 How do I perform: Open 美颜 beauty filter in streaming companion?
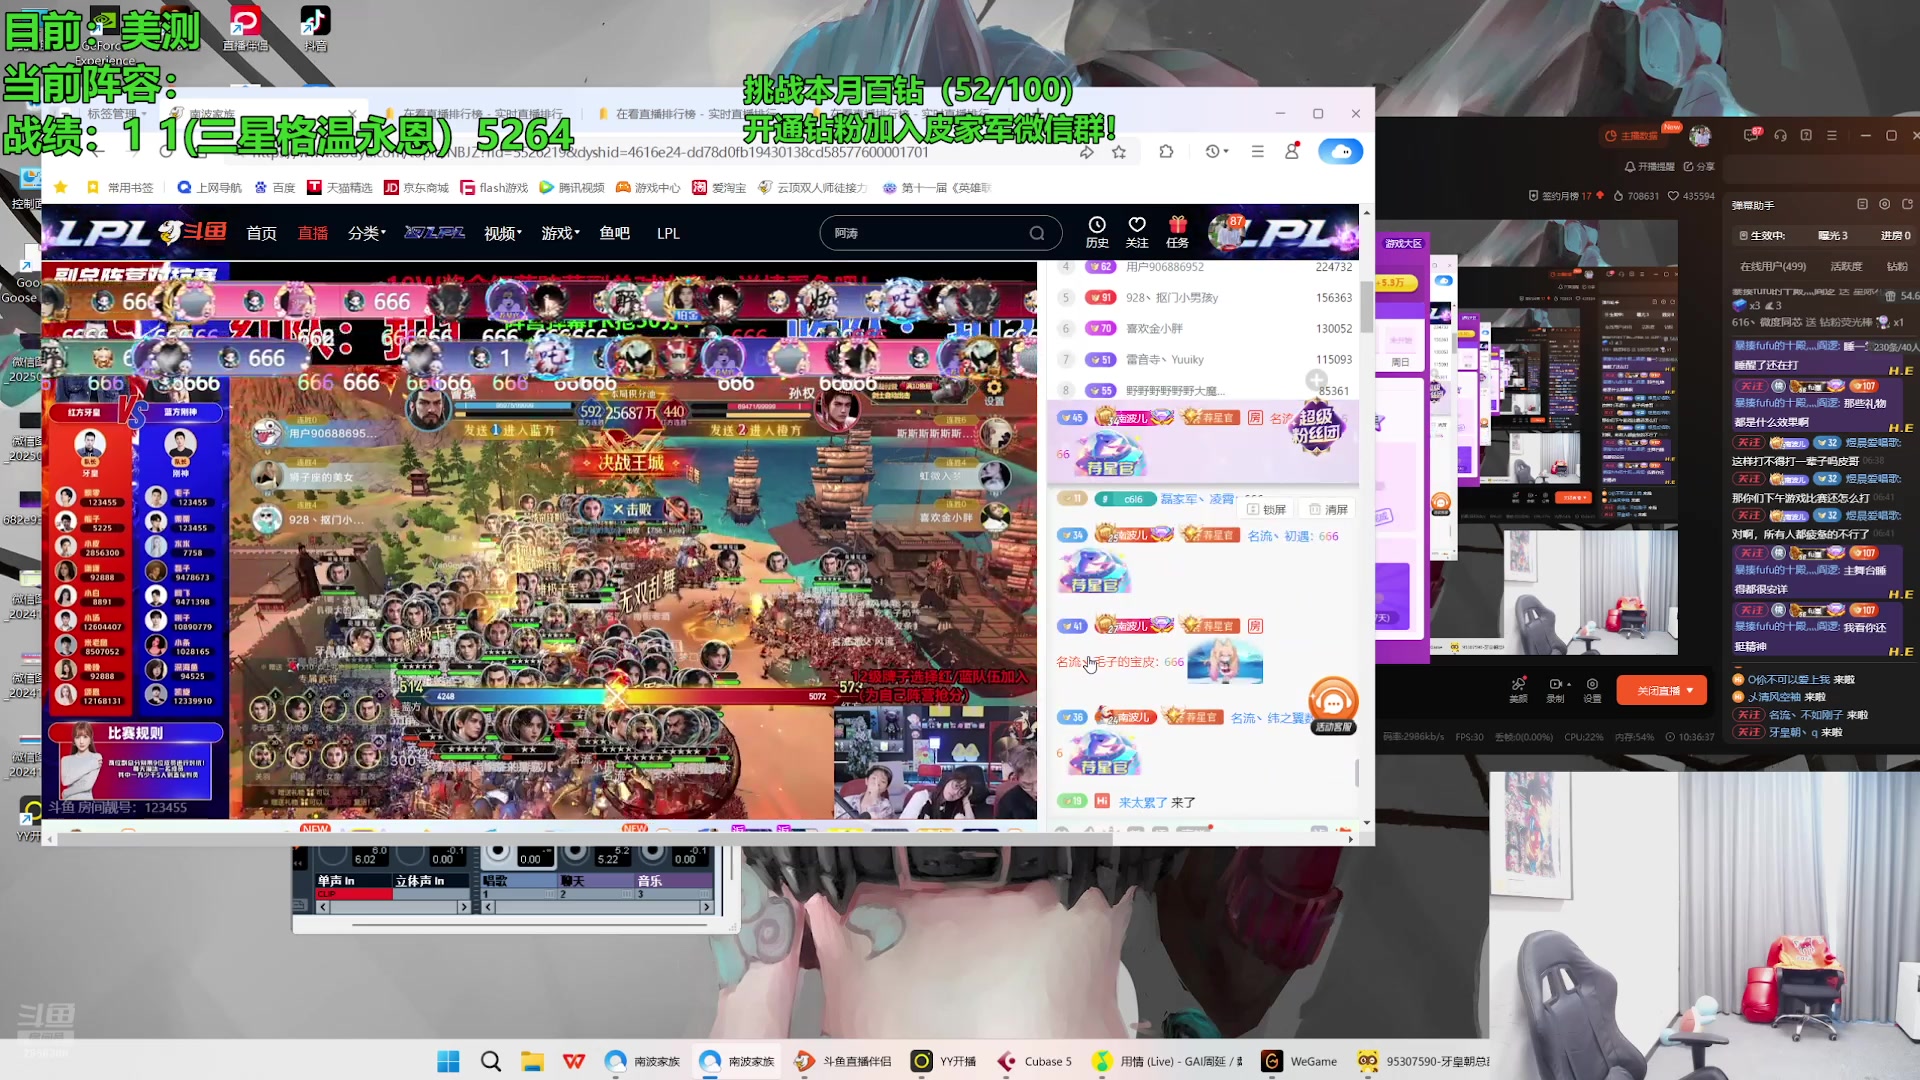[x=1518, y=690]
